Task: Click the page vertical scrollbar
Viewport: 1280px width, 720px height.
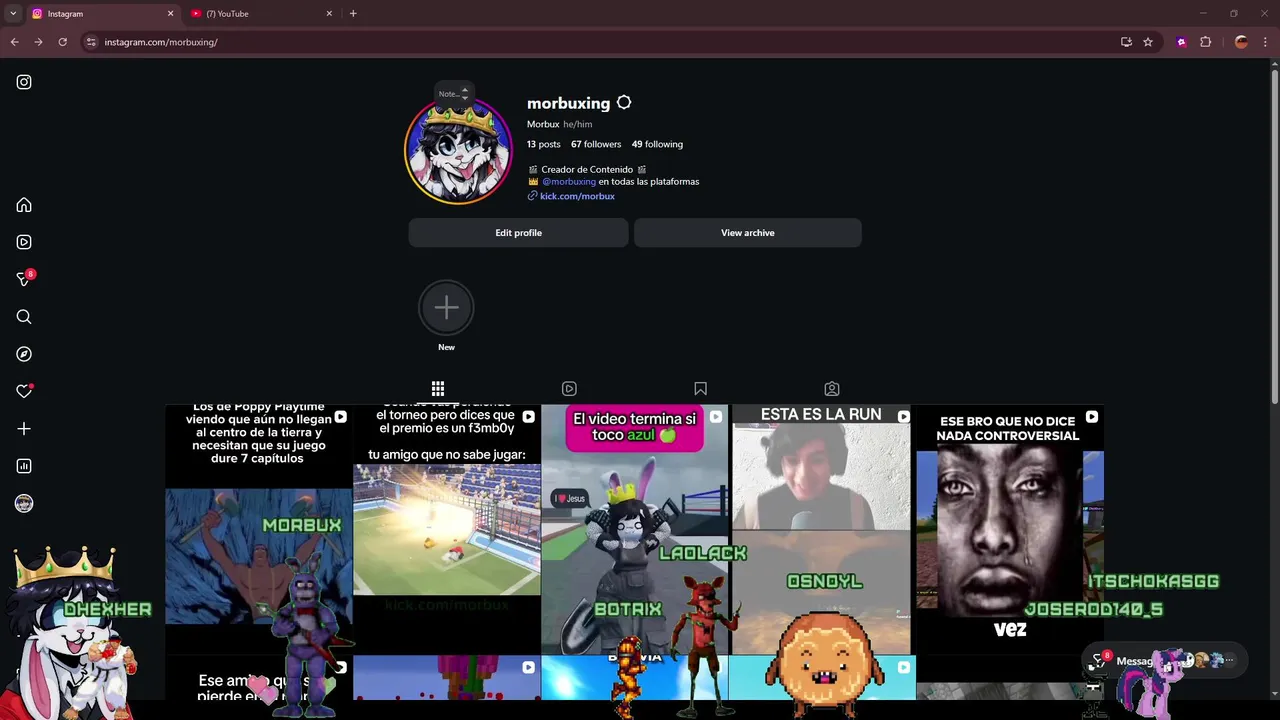Action: click(1274, 235)
